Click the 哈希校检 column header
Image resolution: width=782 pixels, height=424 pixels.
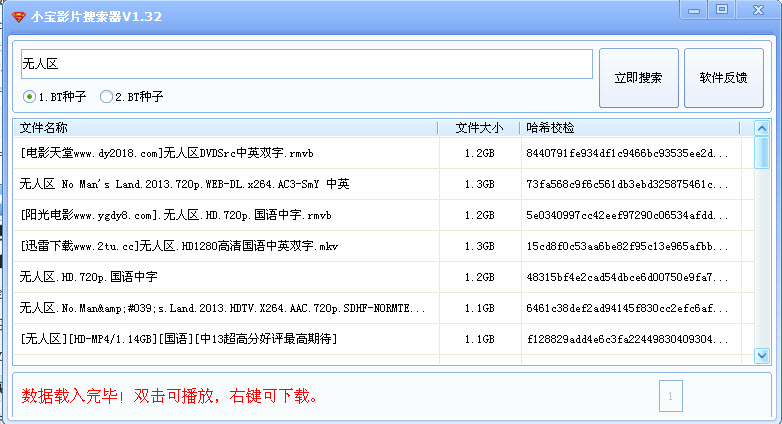coord(630,128)
